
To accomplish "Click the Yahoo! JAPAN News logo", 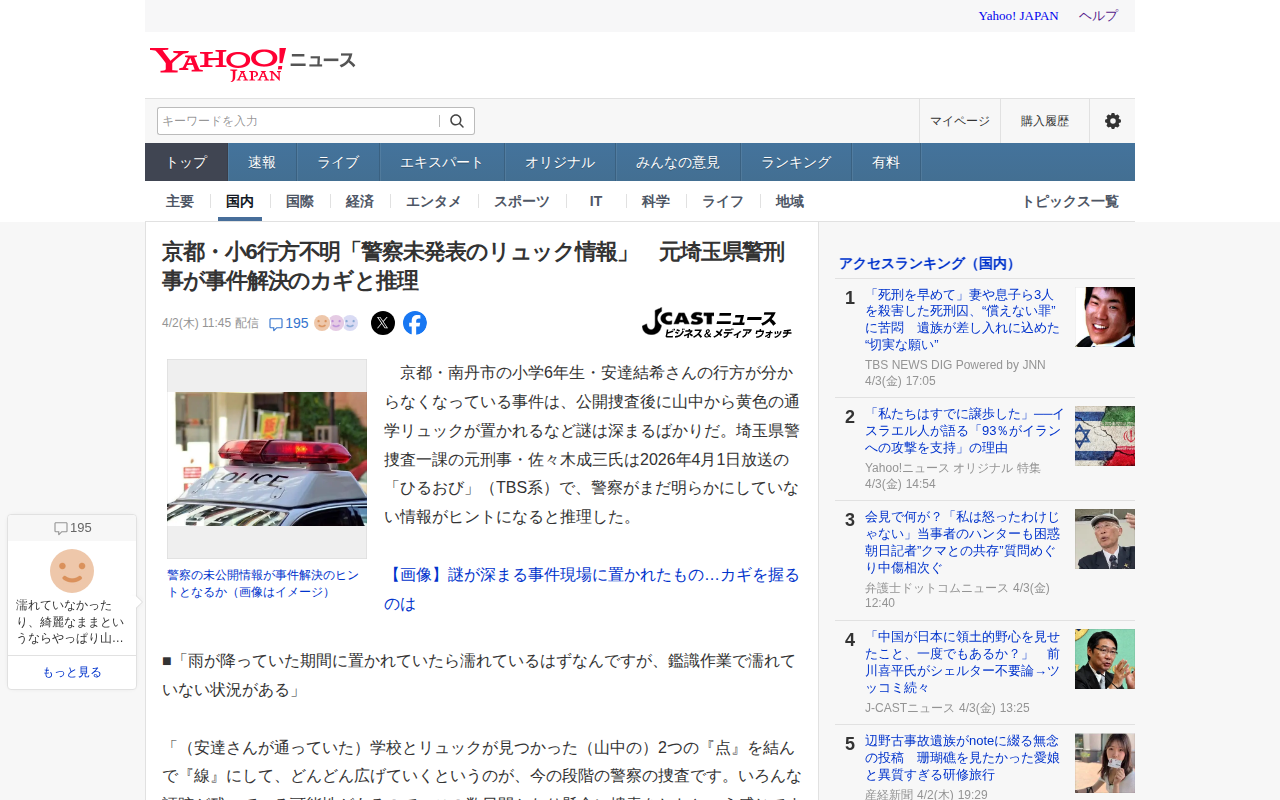I will (252, 64).
